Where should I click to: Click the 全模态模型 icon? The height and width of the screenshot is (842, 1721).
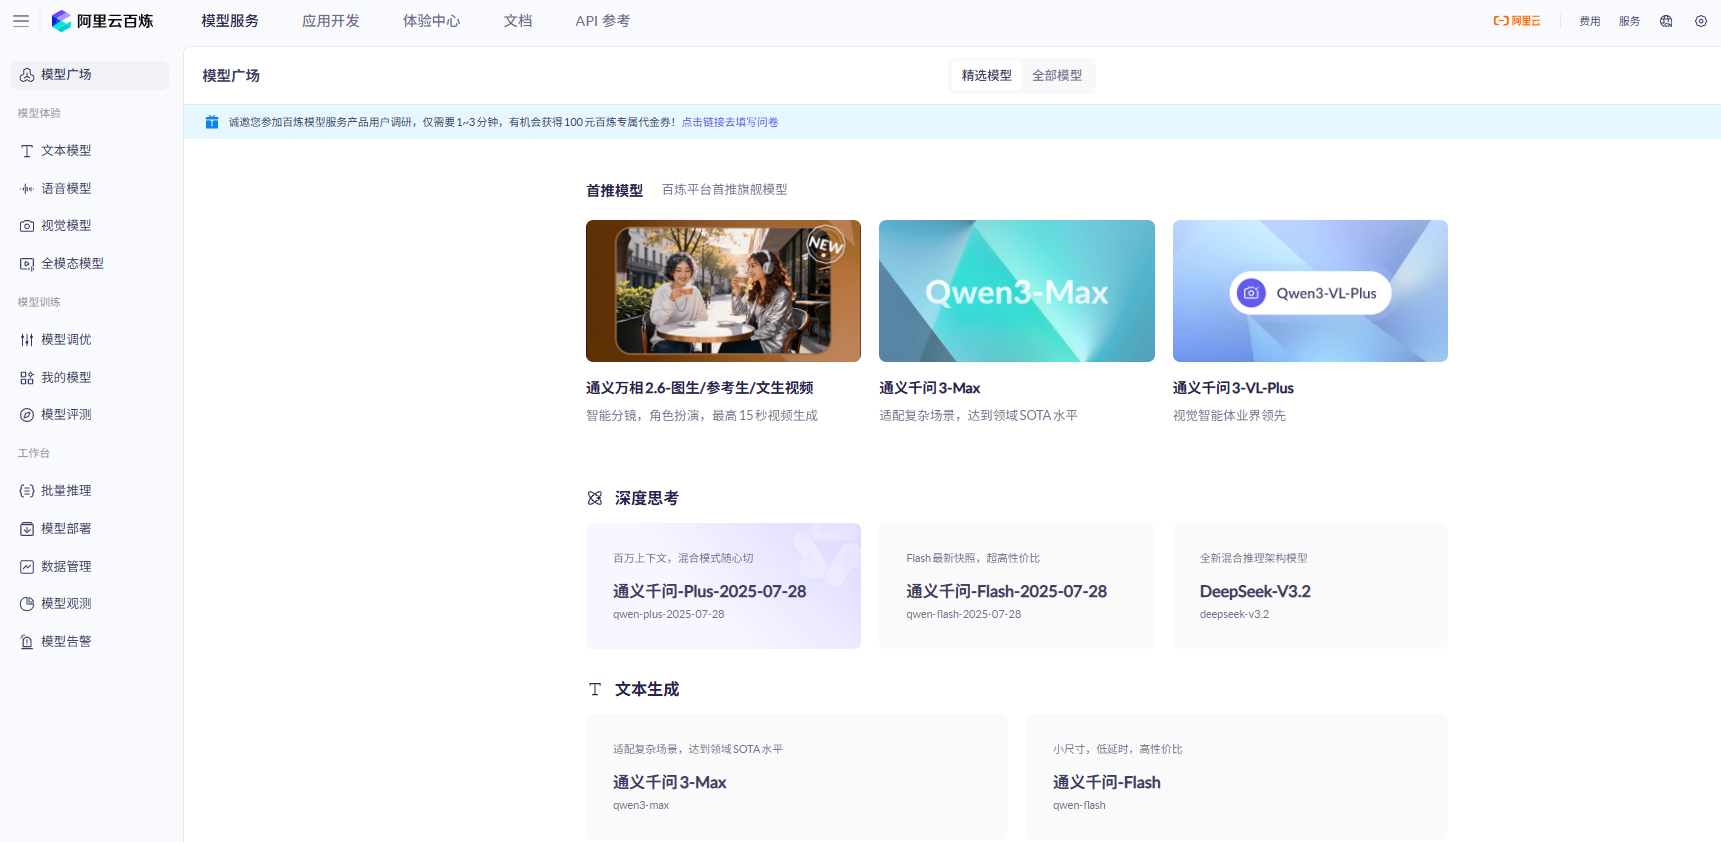coord(27,264)
